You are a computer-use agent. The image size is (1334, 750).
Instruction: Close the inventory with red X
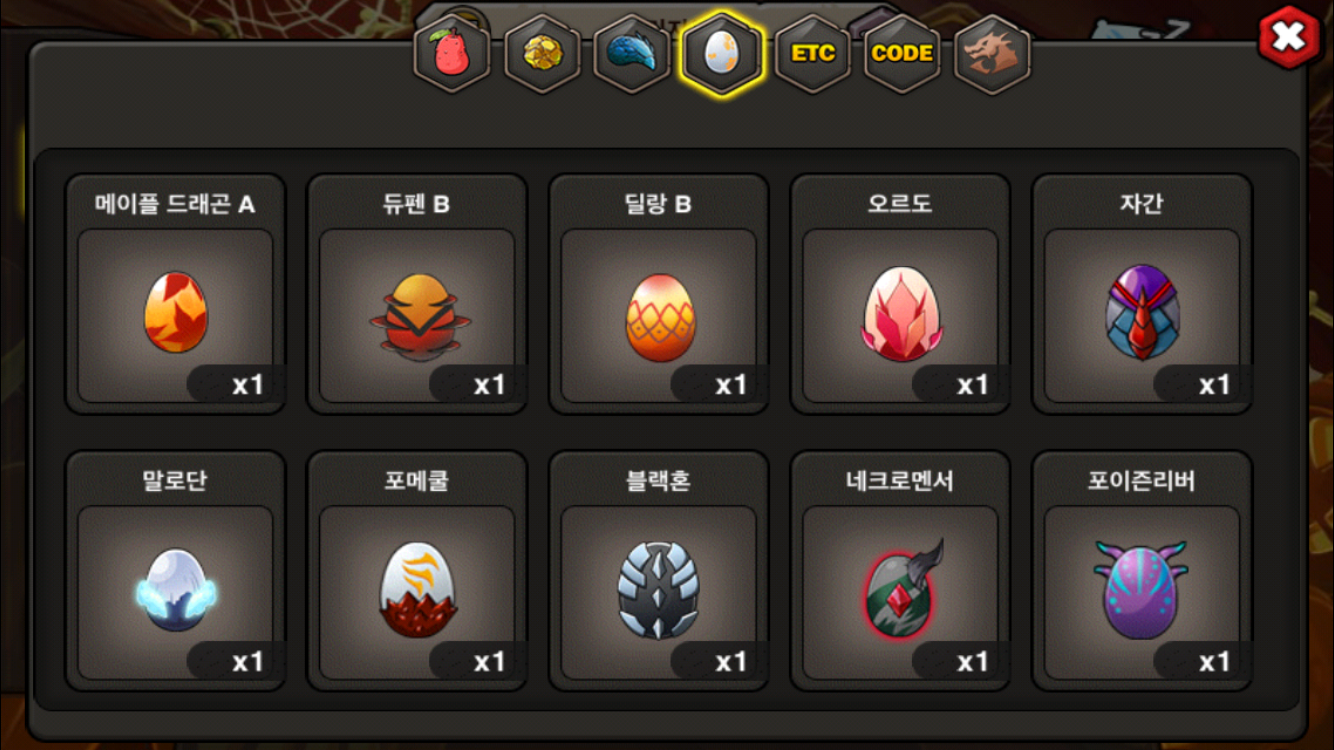click(x=1289, y=38)
